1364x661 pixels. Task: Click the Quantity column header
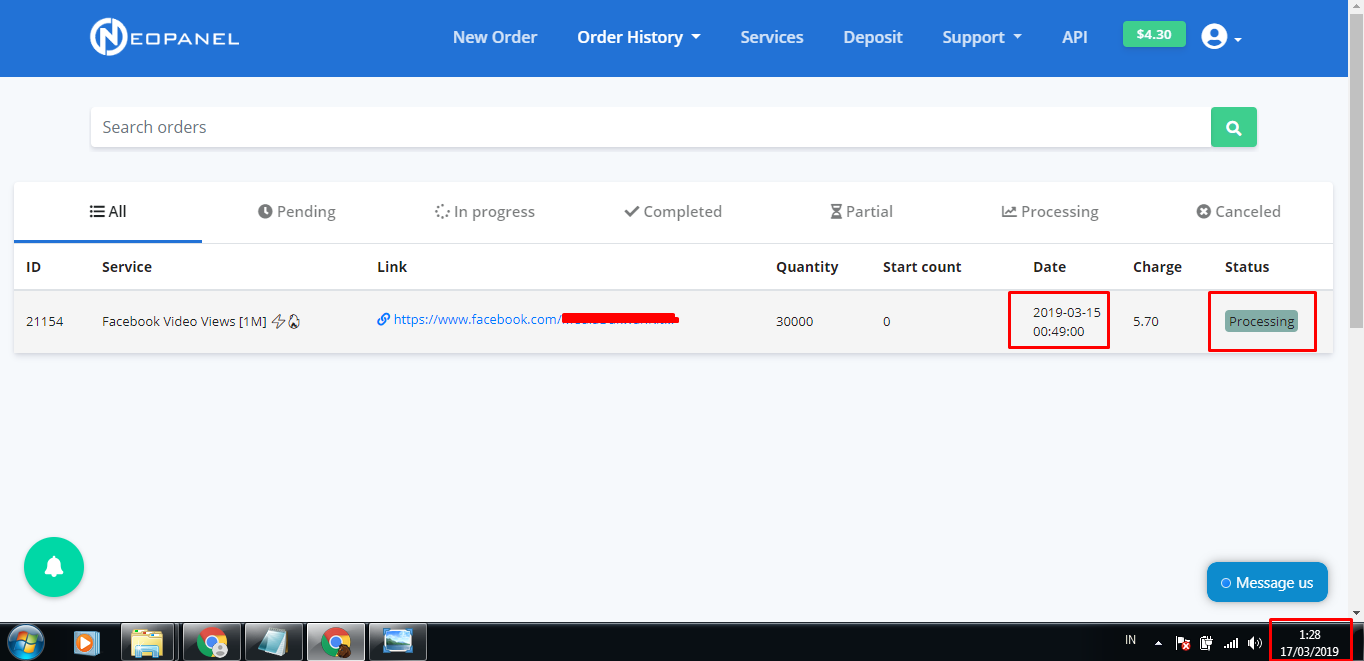807,267
